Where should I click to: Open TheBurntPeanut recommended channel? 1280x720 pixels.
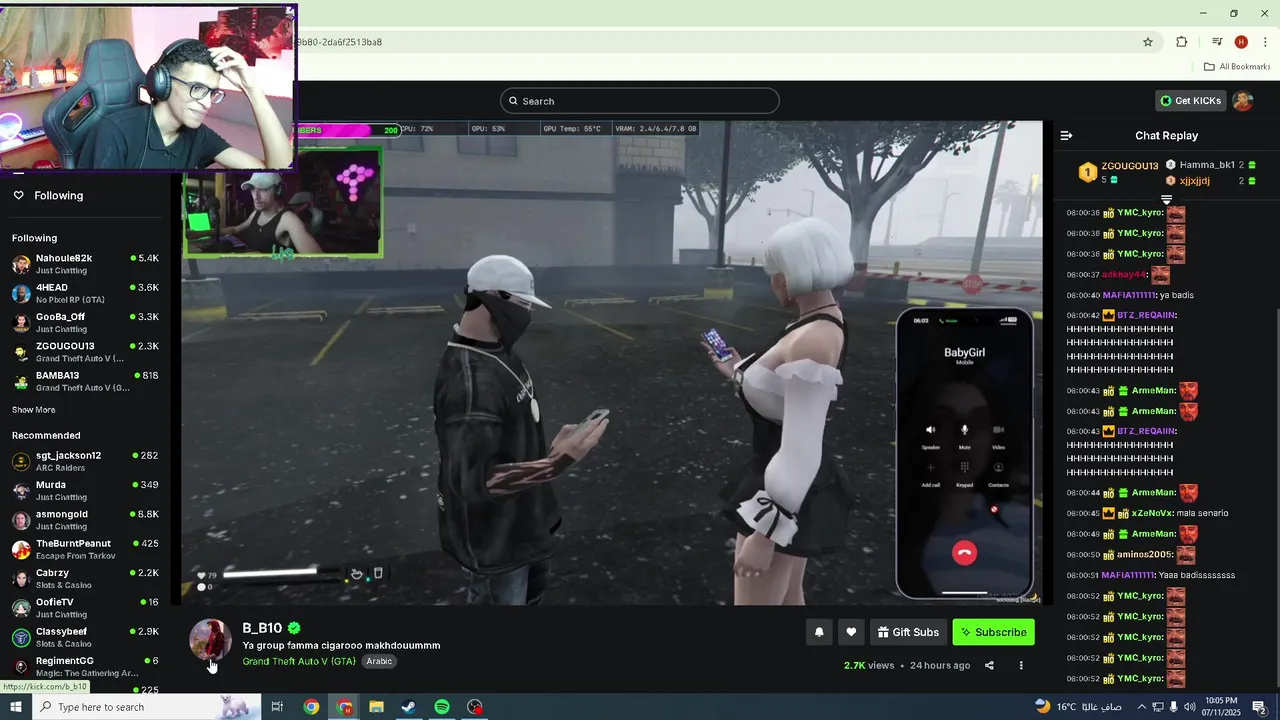[85, 549]
